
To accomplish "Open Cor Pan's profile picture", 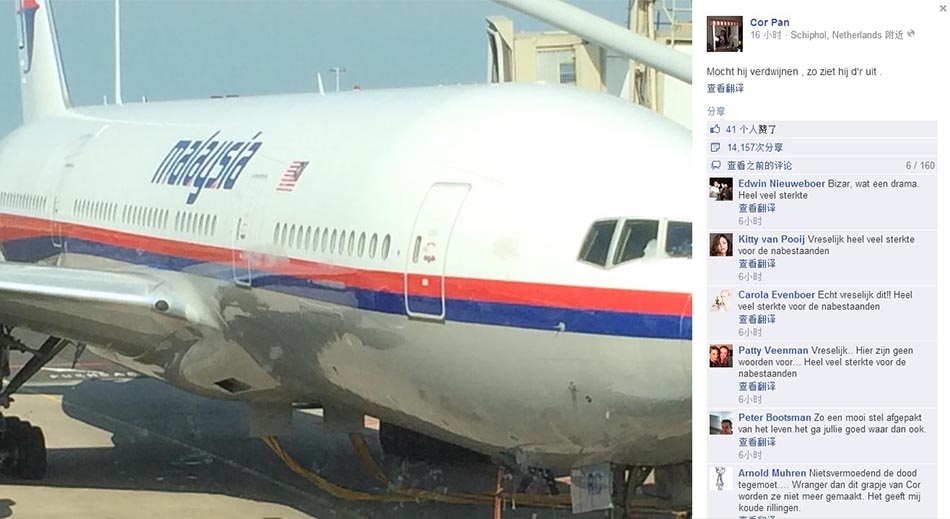I will tap(725, 34).
